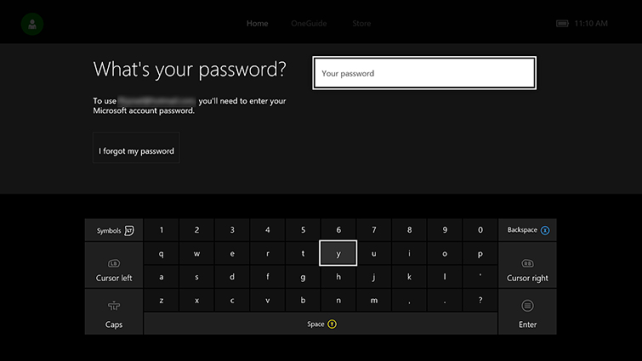Pick the c key
642x361 pixels.
[232, 300]
